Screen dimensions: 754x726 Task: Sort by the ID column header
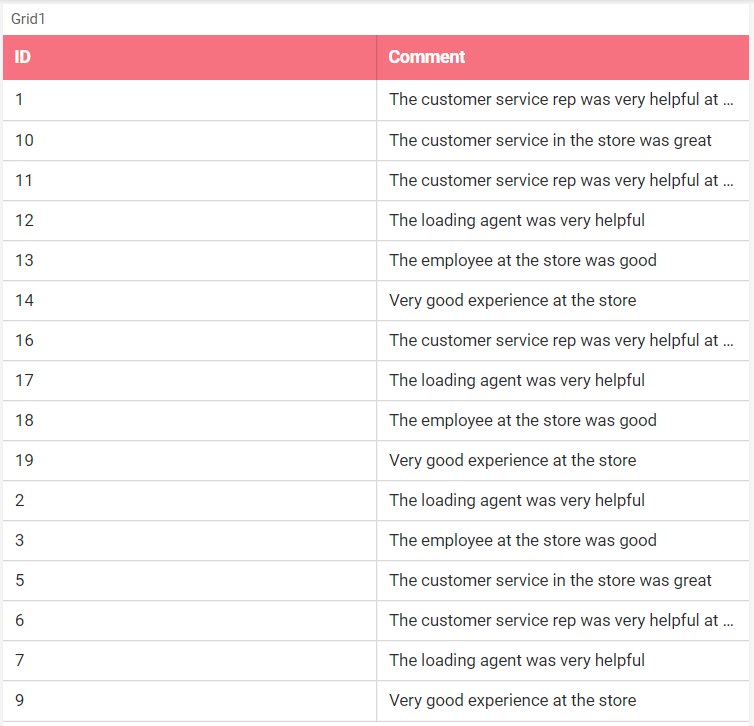point(189,57)
